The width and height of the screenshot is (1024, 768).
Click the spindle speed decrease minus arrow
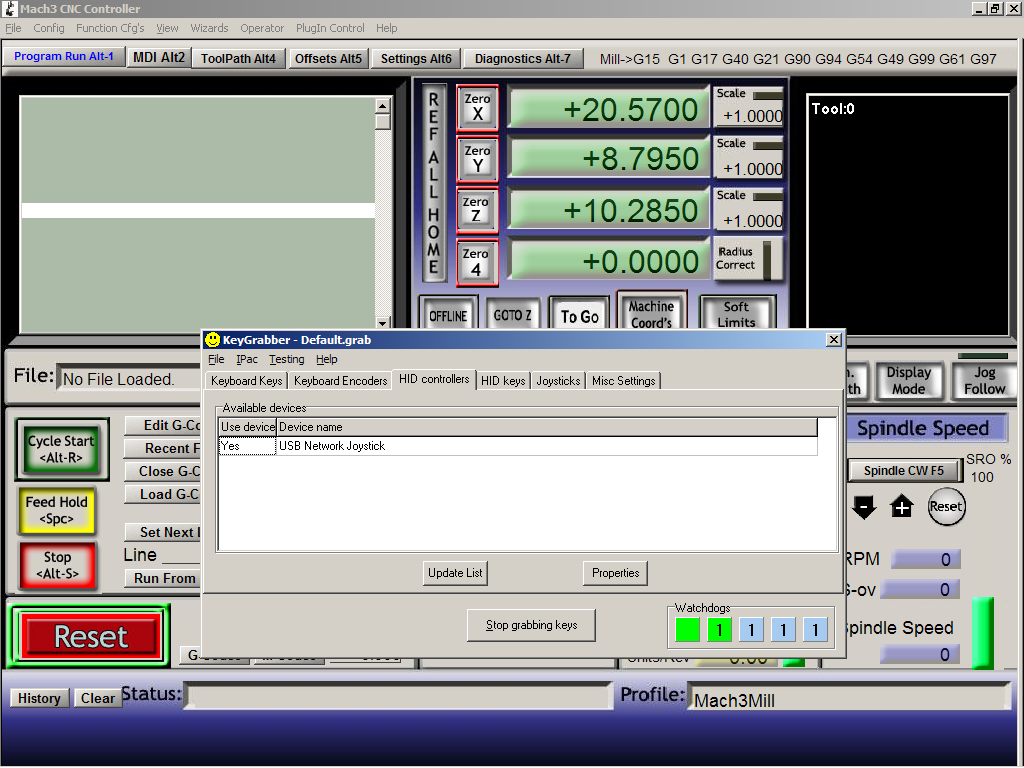864,507
